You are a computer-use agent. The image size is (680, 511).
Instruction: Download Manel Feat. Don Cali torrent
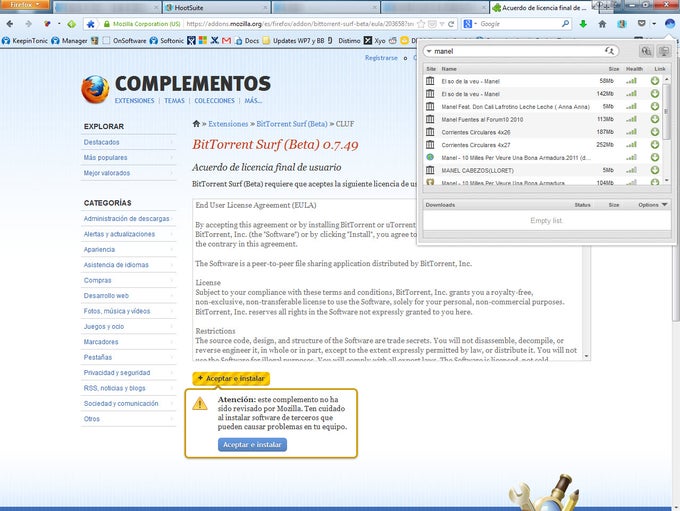655,106
